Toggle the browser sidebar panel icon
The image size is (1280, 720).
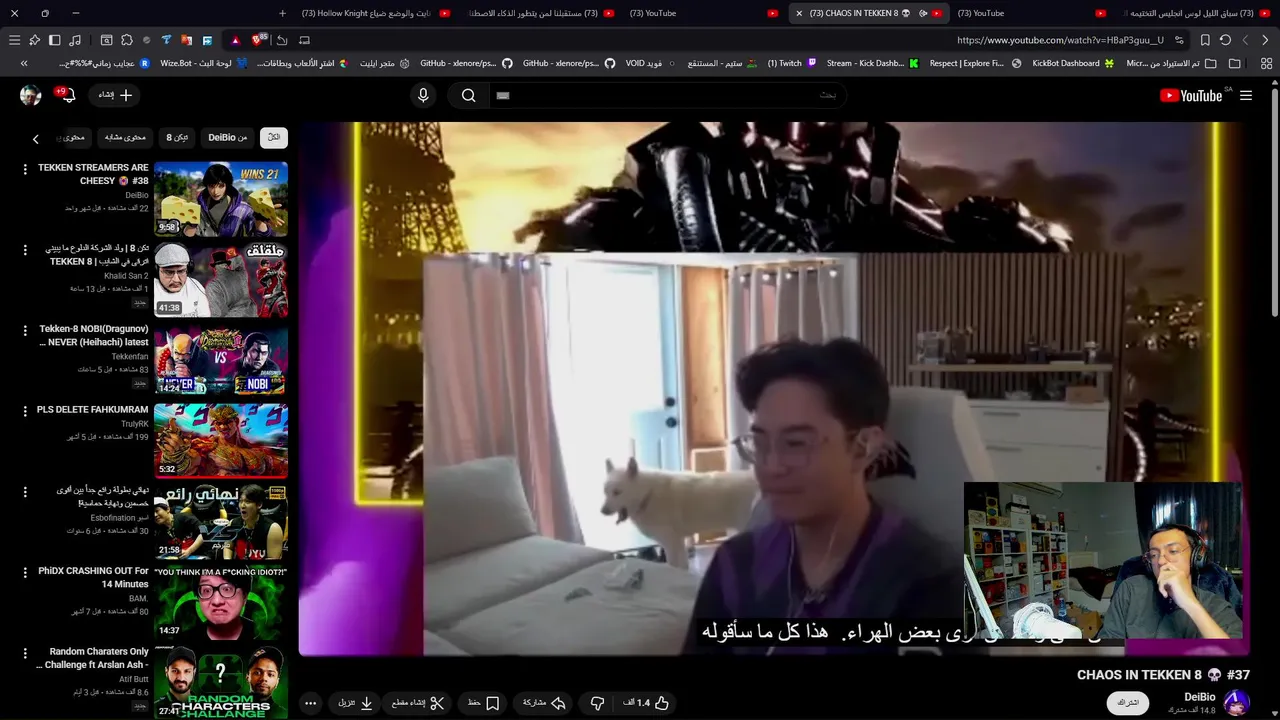click(55, 40)
